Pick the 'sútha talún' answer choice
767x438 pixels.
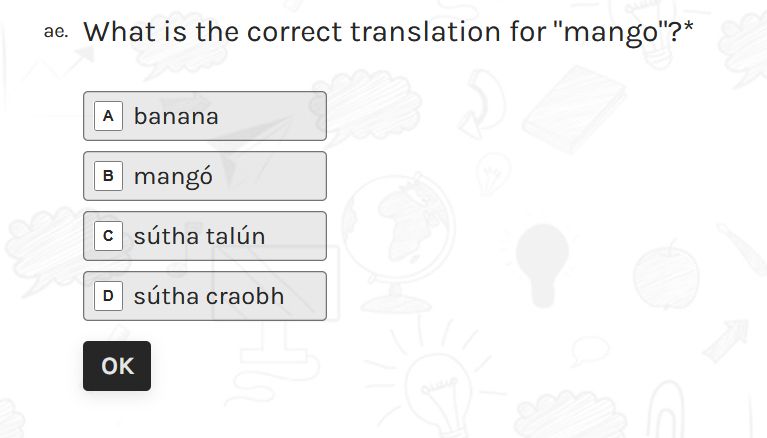click(204, 236)
